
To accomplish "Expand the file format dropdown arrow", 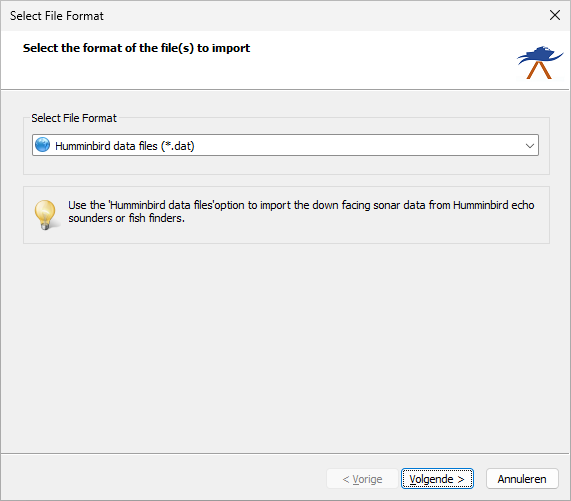I will point(530,146).
